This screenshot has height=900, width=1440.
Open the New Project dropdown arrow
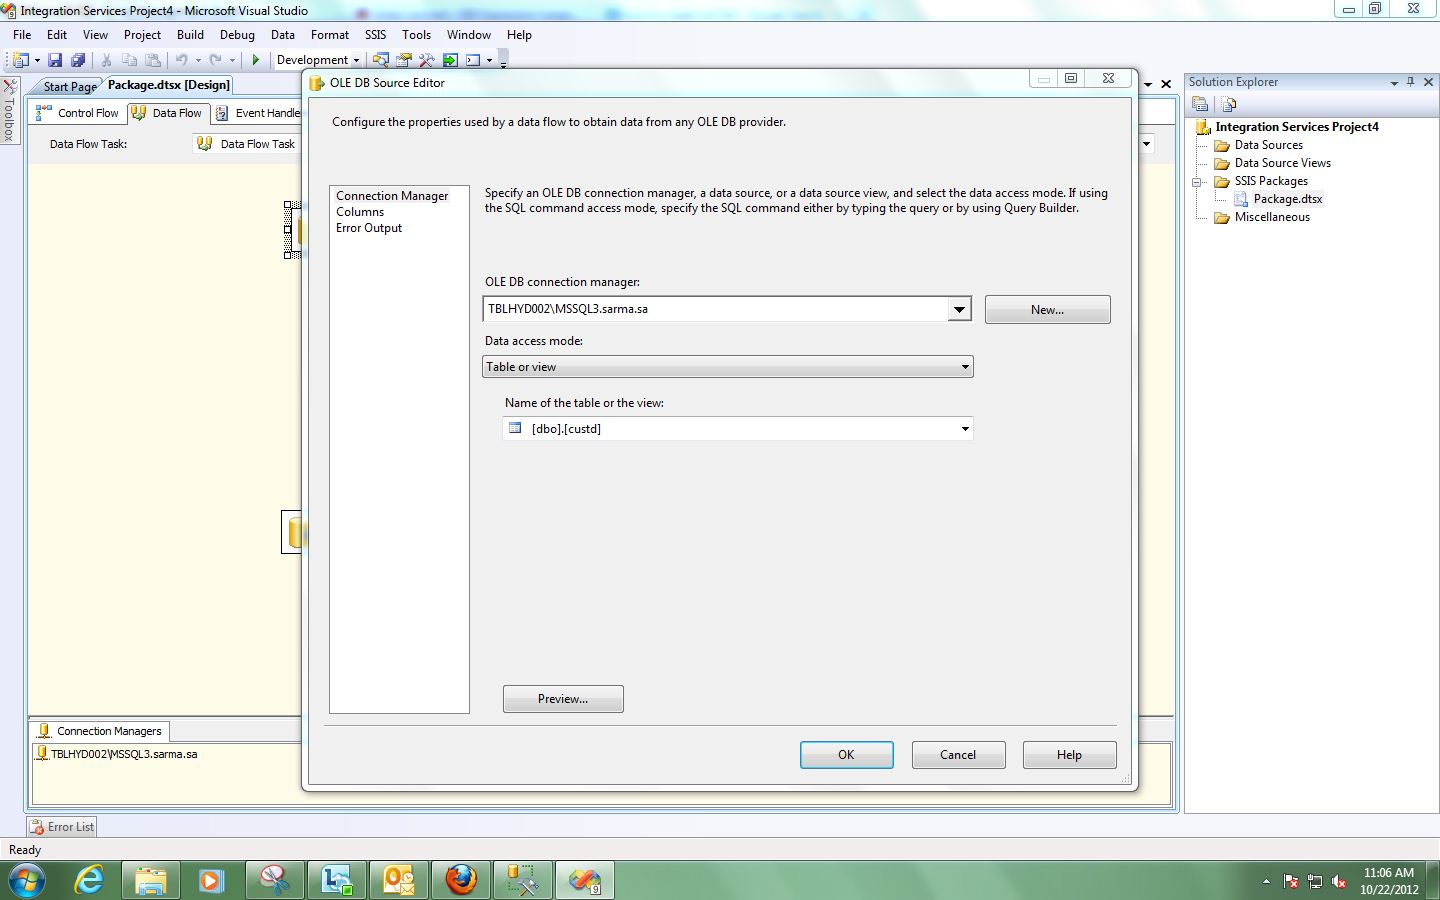[x=37, y=60]
